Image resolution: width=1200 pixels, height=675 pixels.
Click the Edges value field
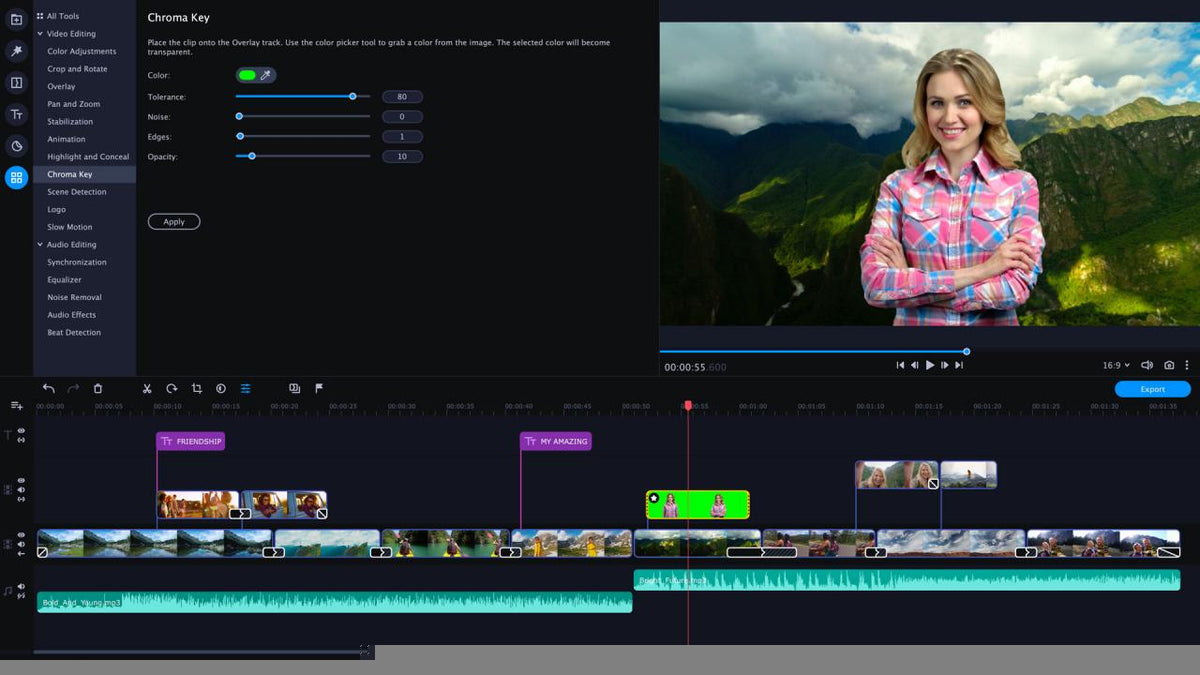[x=402, y=137]
